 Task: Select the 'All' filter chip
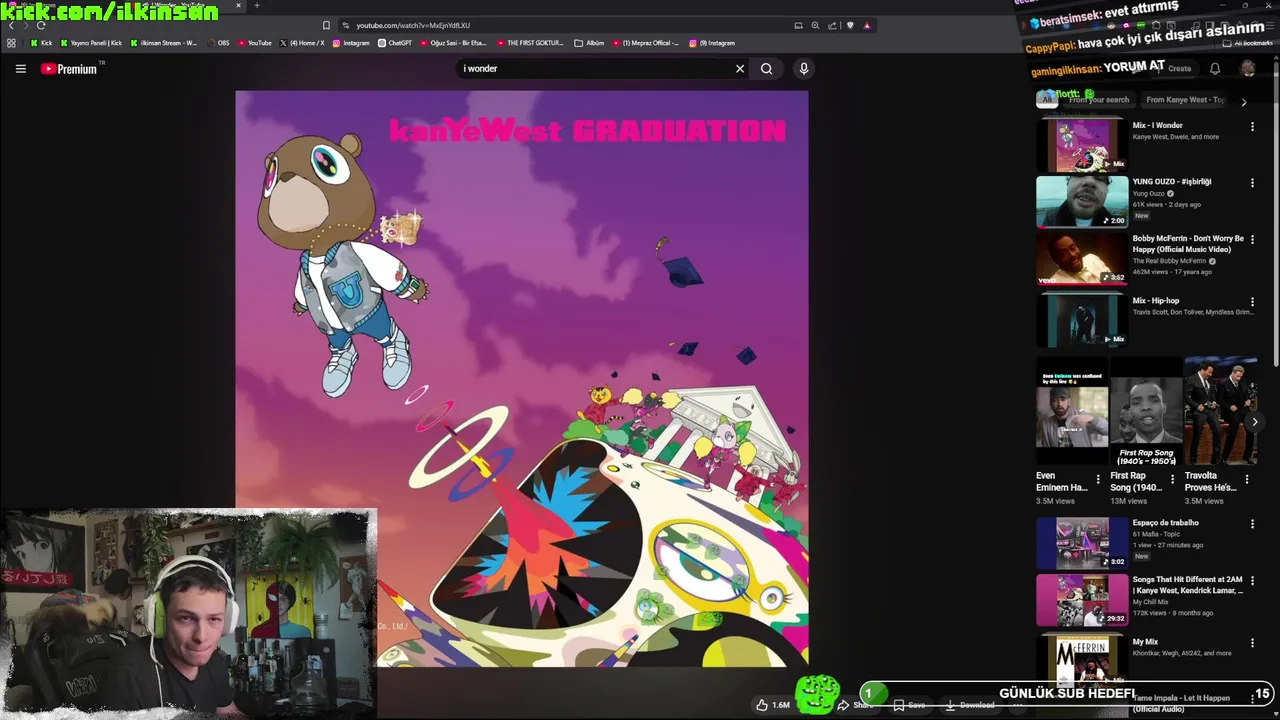coord(1047,99)
